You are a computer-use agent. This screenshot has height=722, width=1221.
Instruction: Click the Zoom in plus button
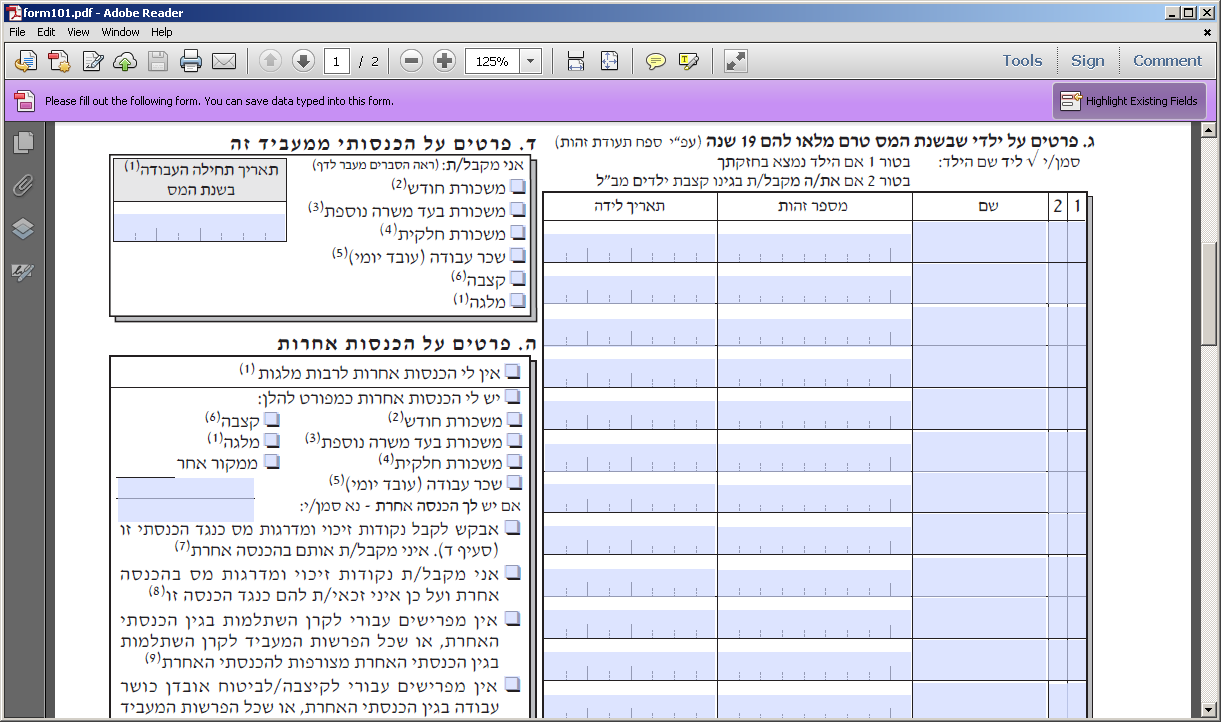point(444,61)
